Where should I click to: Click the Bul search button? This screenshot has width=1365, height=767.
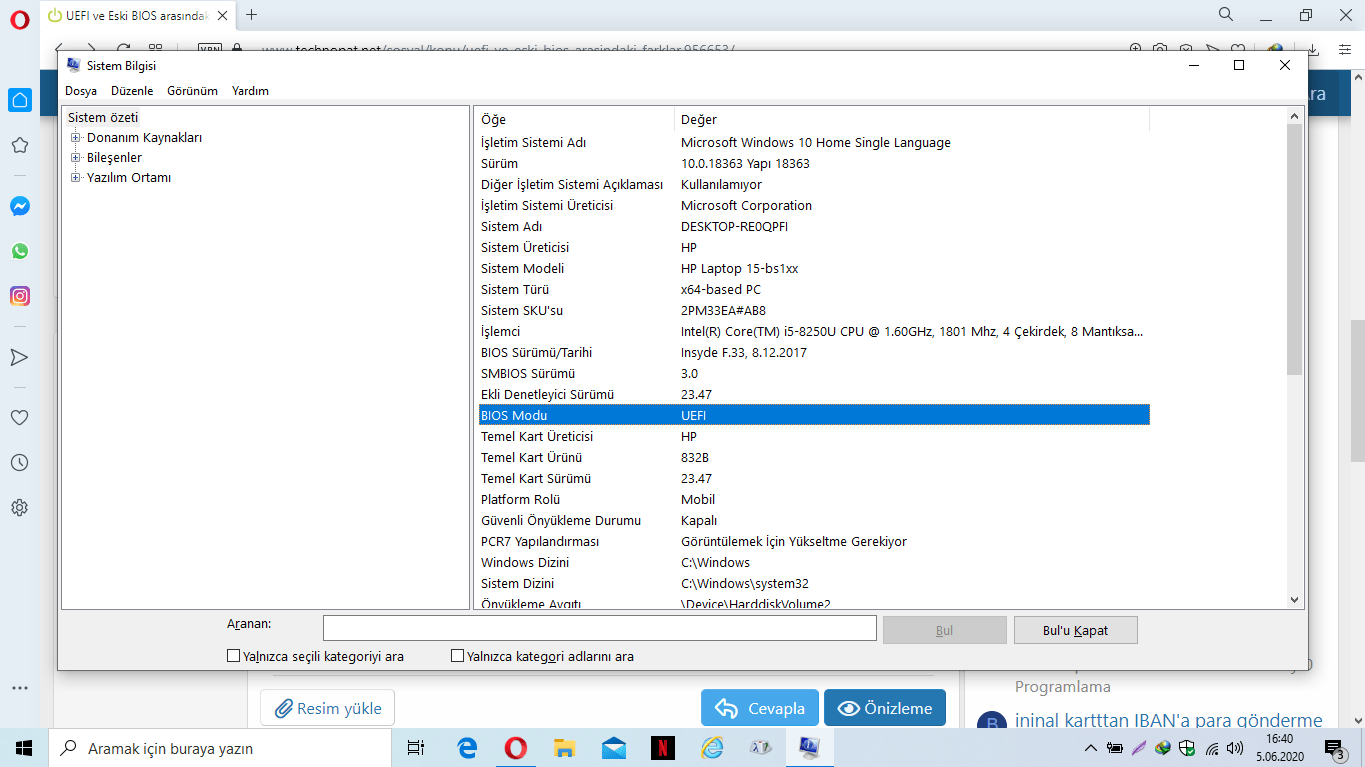click(x=944, y=630)
